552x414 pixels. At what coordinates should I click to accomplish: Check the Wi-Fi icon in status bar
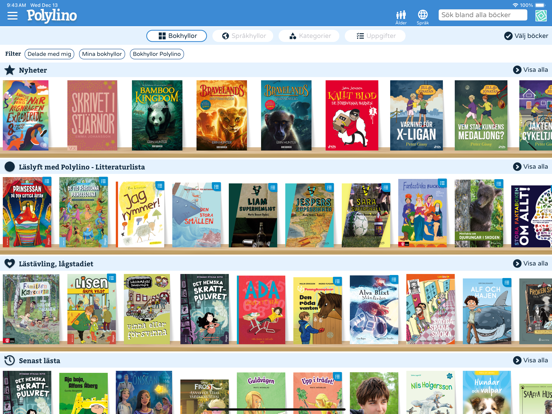click(x=515, y=5)
